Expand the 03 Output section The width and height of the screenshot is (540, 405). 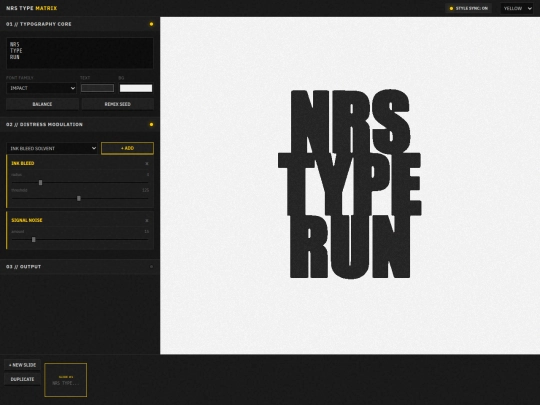(x=80, y=267)
